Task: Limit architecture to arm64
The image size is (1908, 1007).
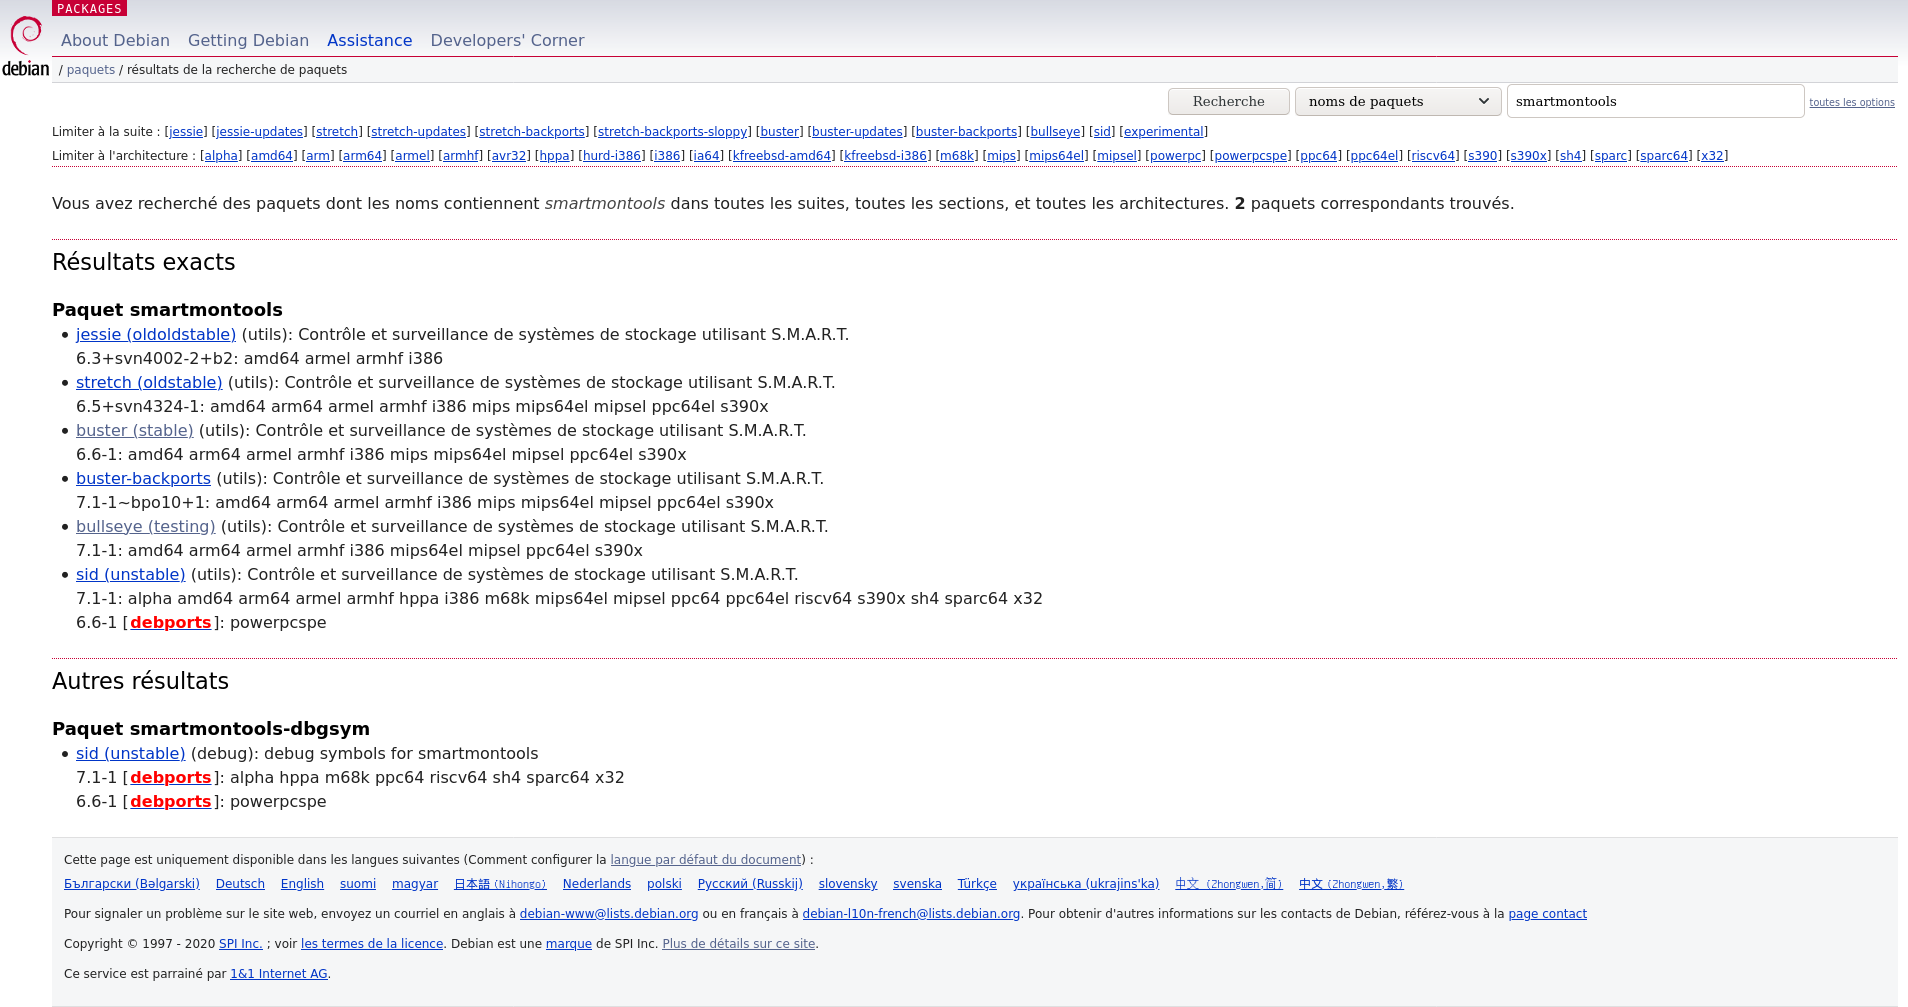Action: coord(362,156)
